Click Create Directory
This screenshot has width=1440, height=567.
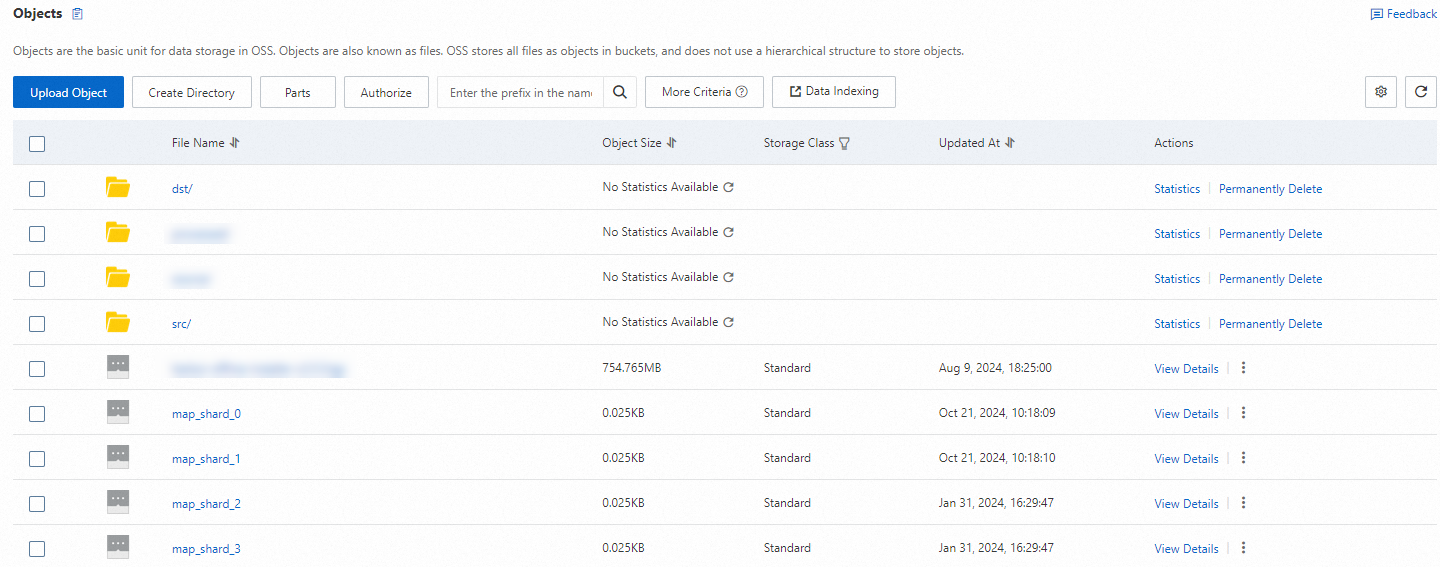tap(191, 92)
